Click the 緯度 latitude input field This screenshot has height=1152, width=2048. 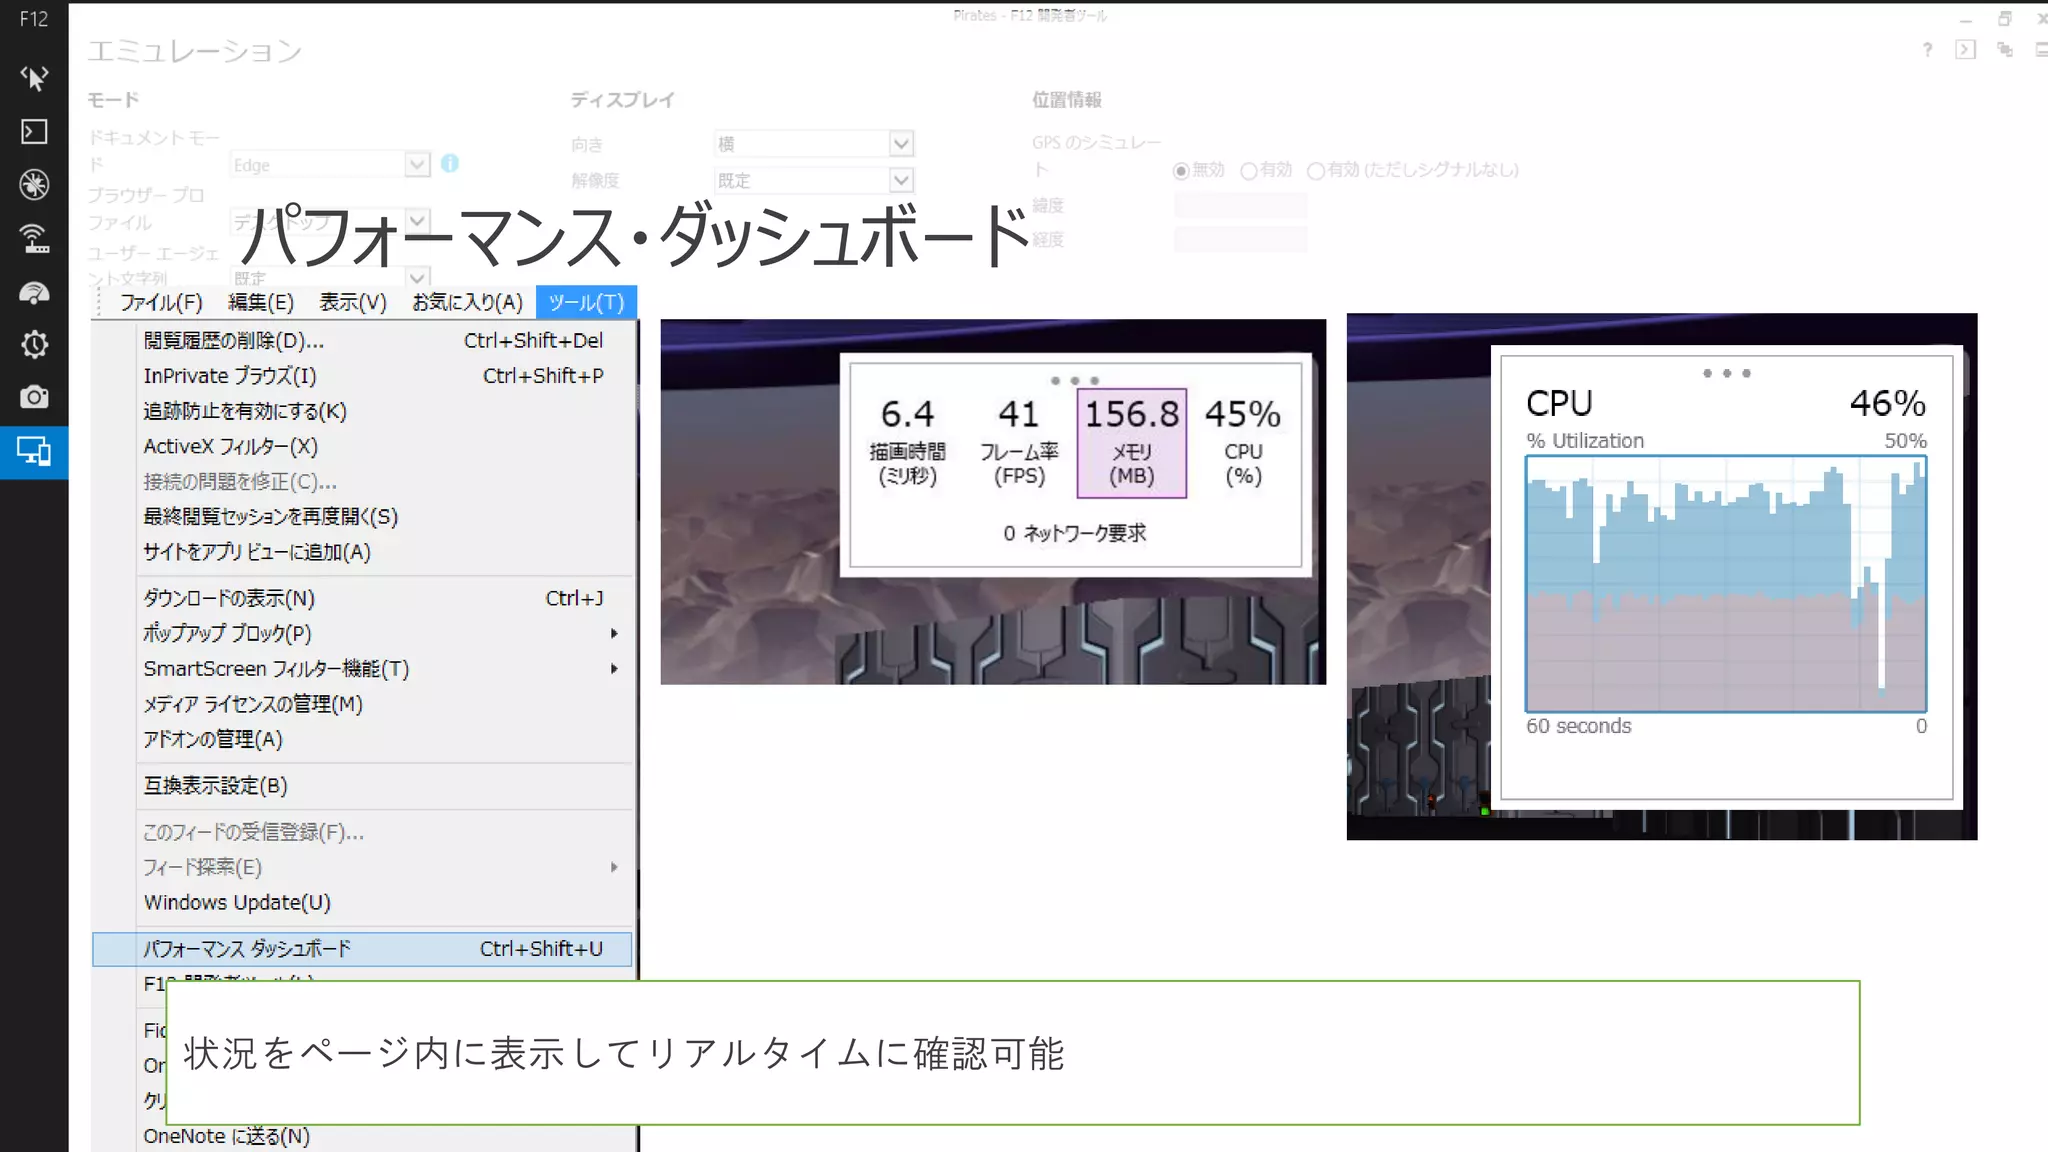click(x=1240, y=206)
